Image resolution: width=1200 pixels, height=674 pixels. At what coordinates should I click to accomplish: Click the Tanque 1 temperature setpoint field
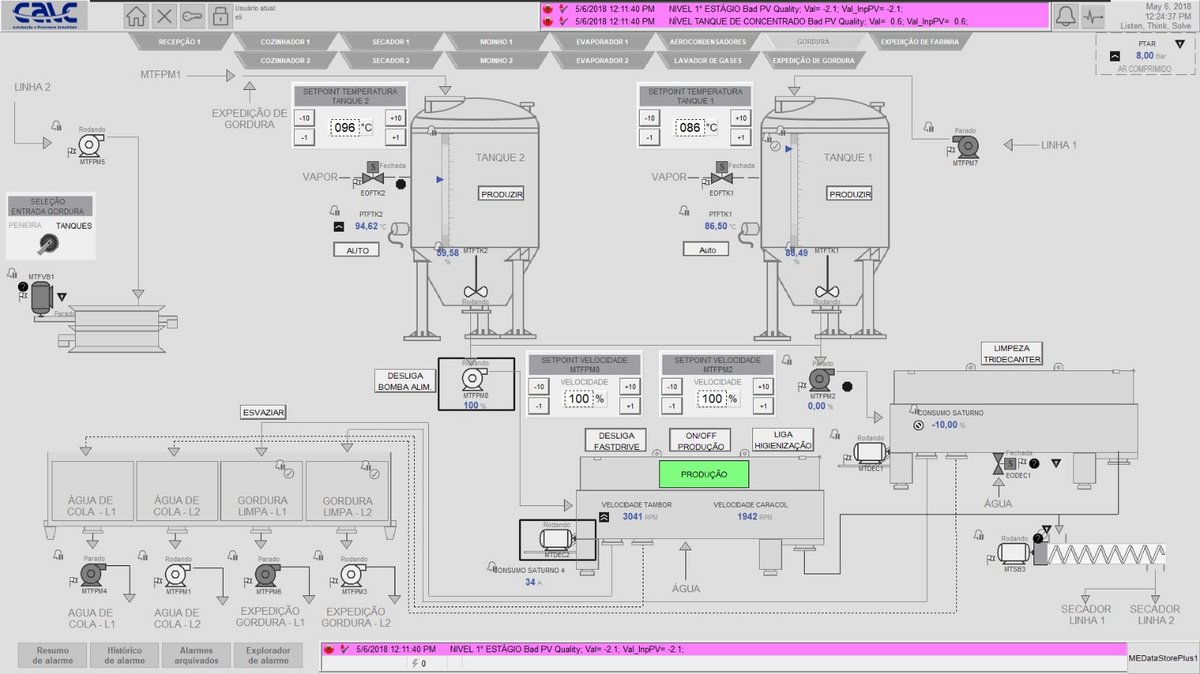tap(691, 128)
